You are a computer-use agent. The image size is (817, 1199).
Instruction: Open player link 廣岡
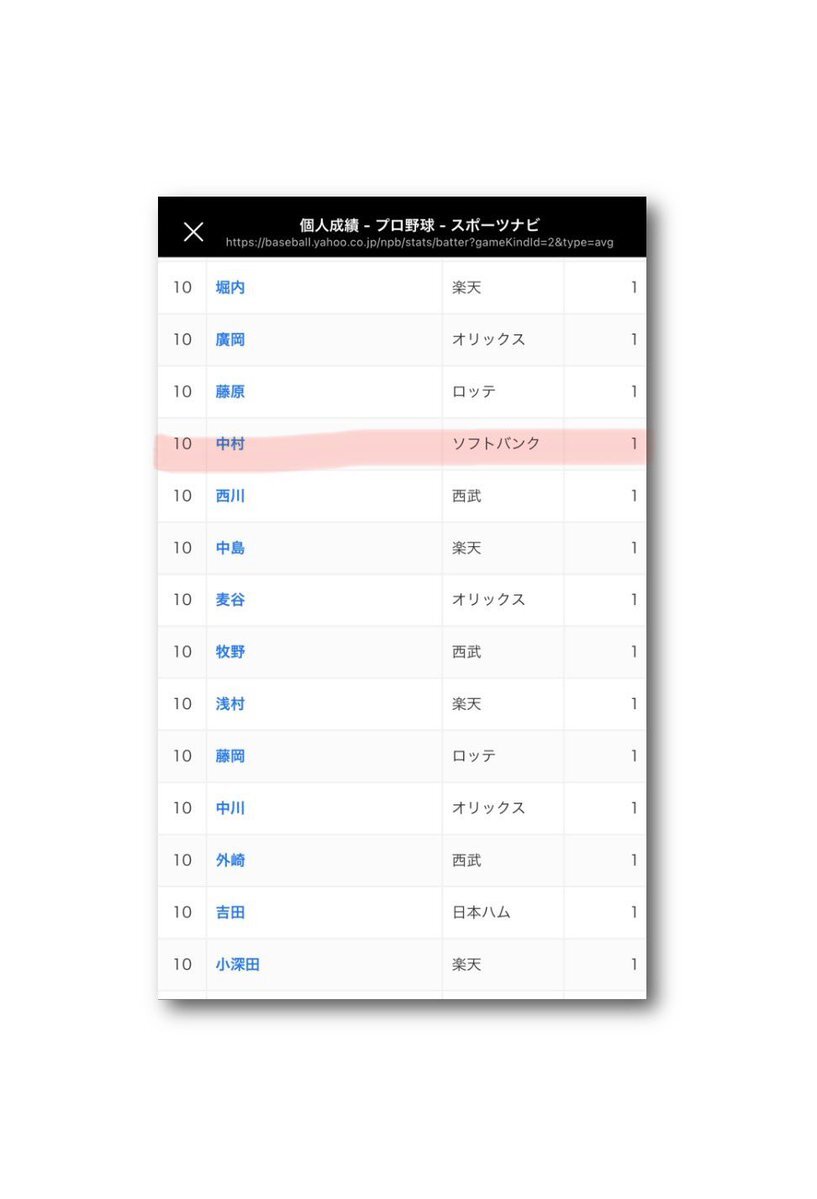tap(230, 340)
